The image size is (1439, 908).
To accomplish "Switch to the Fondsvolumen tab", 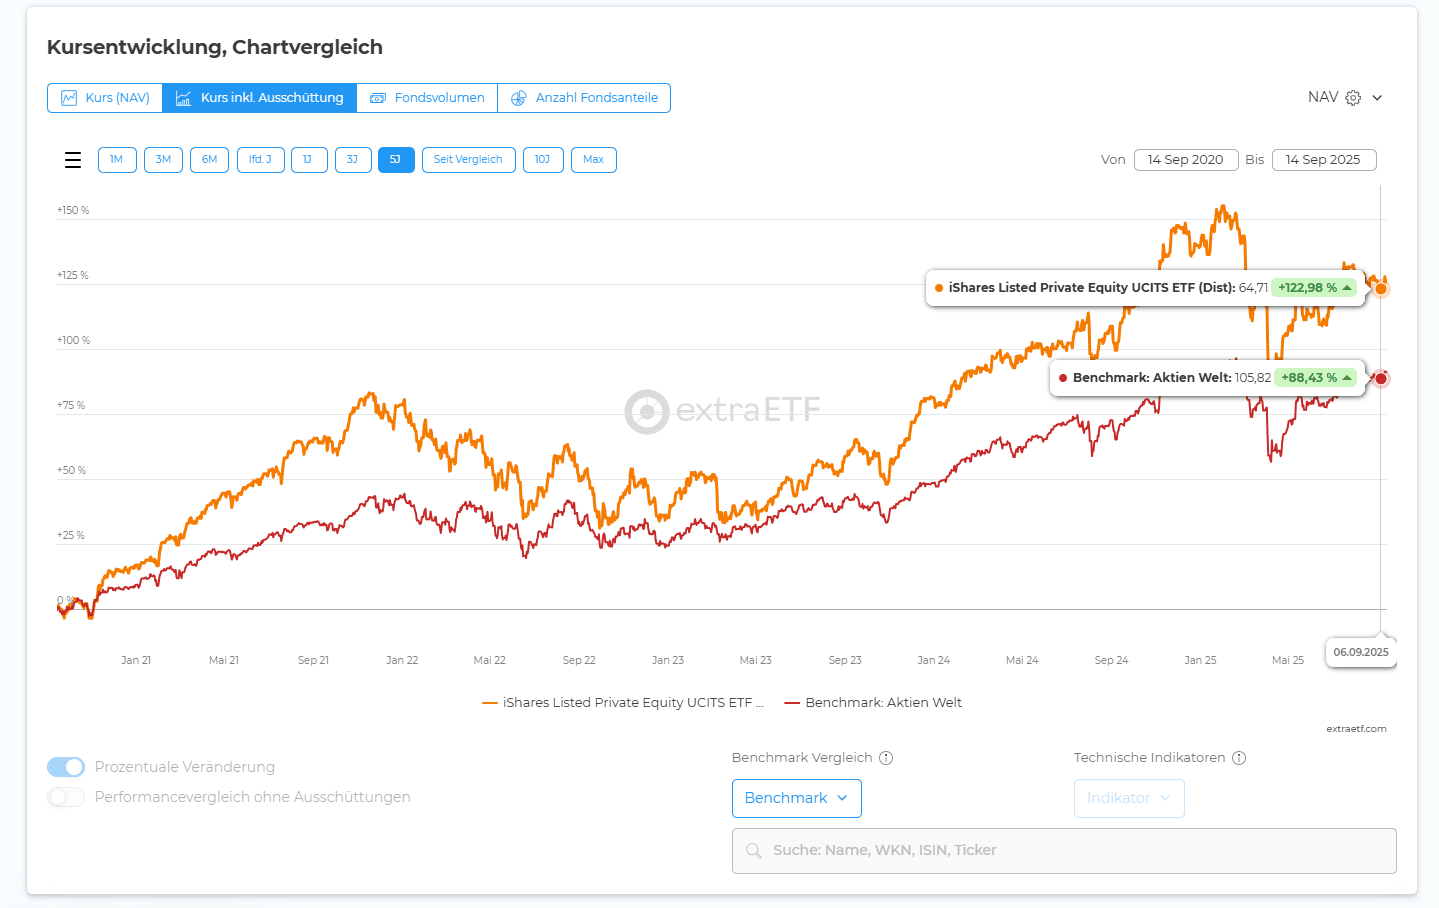I will [428, 98].
